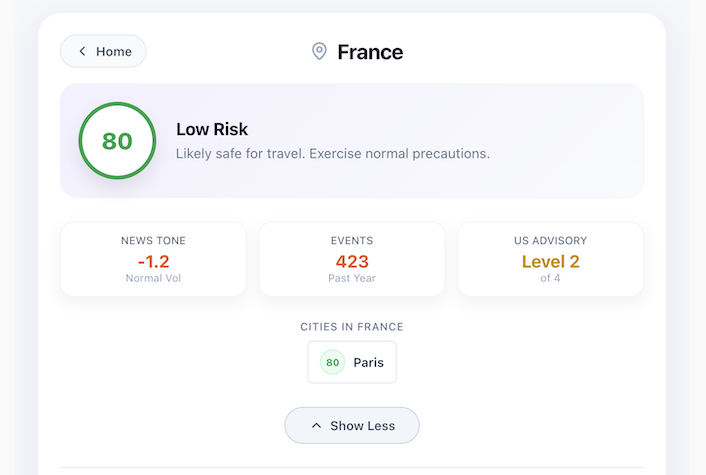Viewport: 706px width, 475px height.
Task: Click the Cities in France label
Action: click(352, 327)
